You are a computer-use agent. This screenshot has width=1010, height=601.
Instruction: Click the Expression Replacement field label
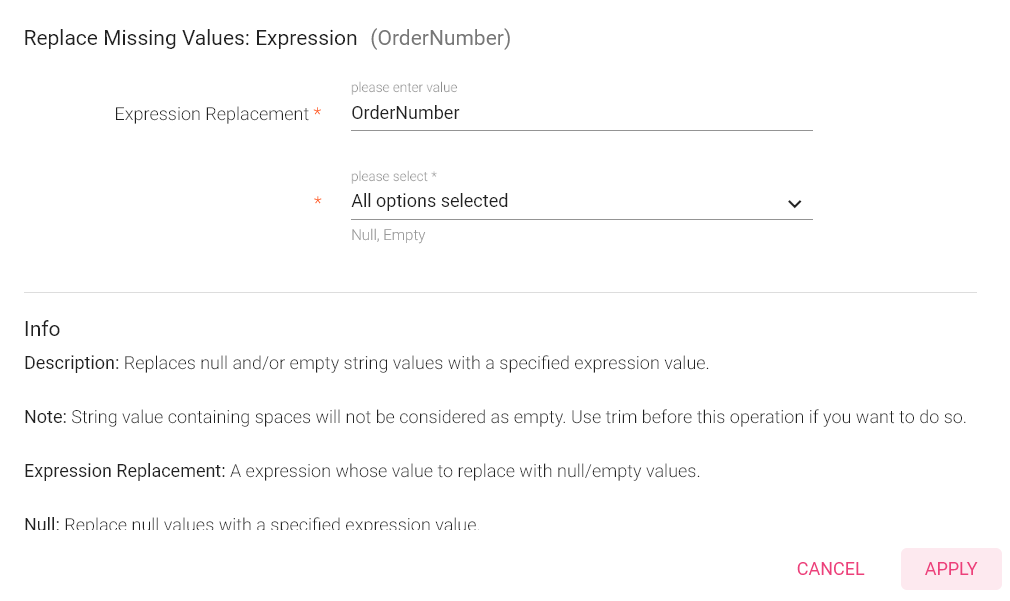point(211,113)
